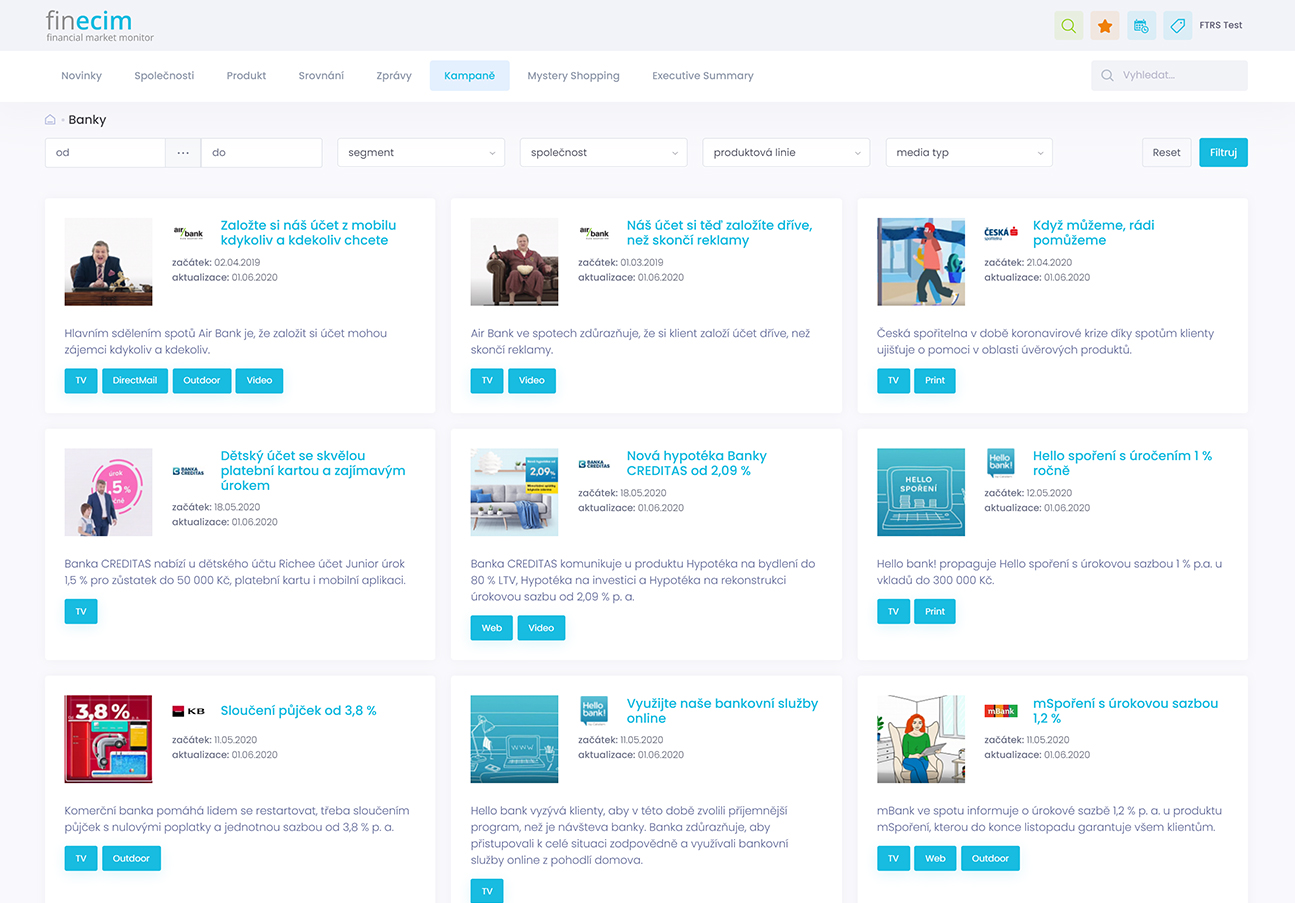Open the Executive Summary tab
This screenshot has width=1295, height=903.
[x=703, y=76]
